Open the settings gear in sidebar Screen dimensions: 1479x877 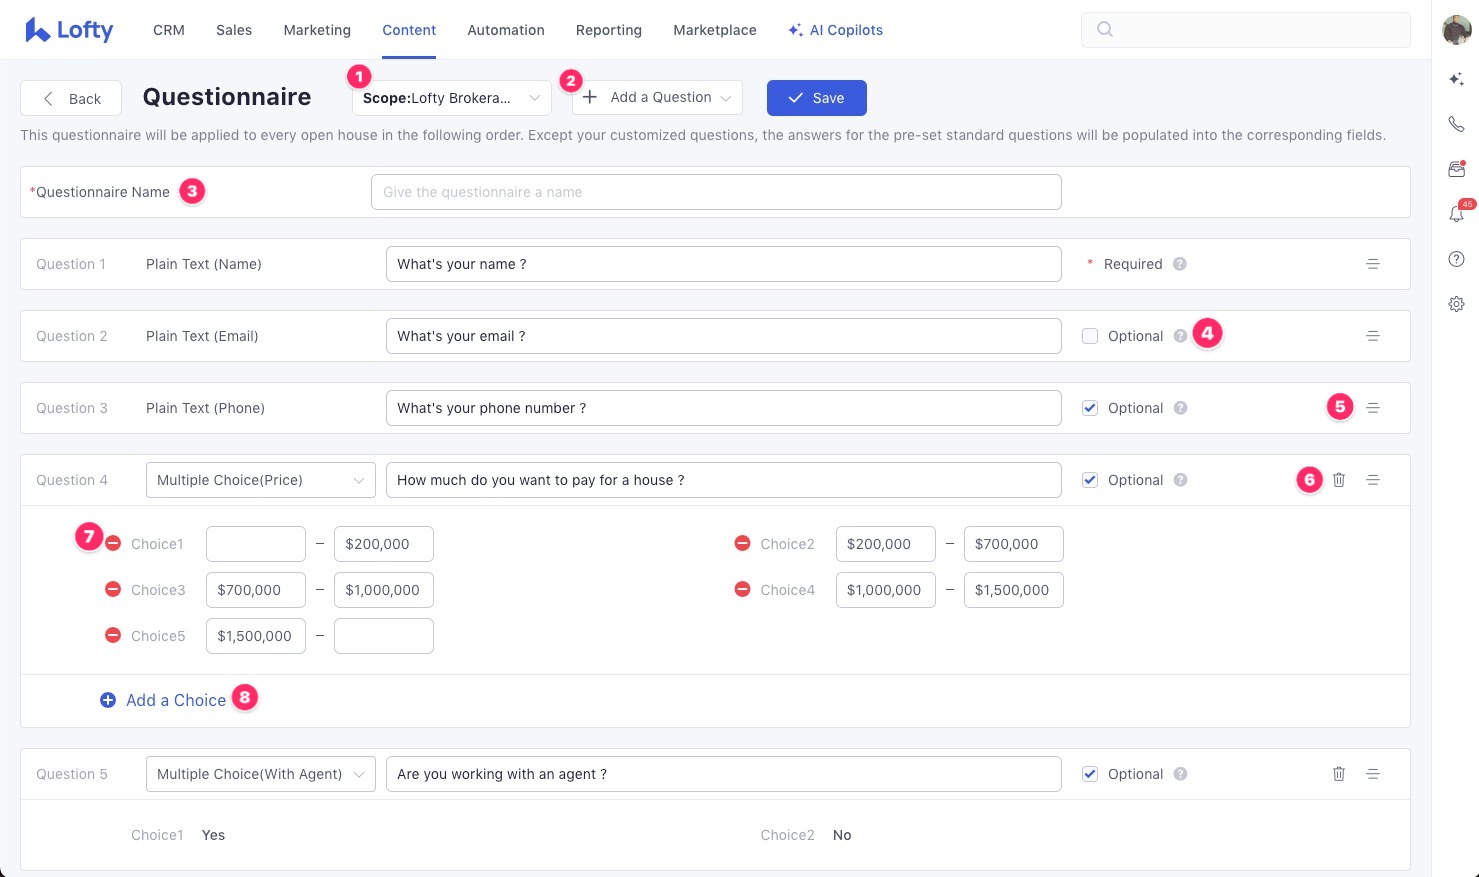(x=1456, y=304)
